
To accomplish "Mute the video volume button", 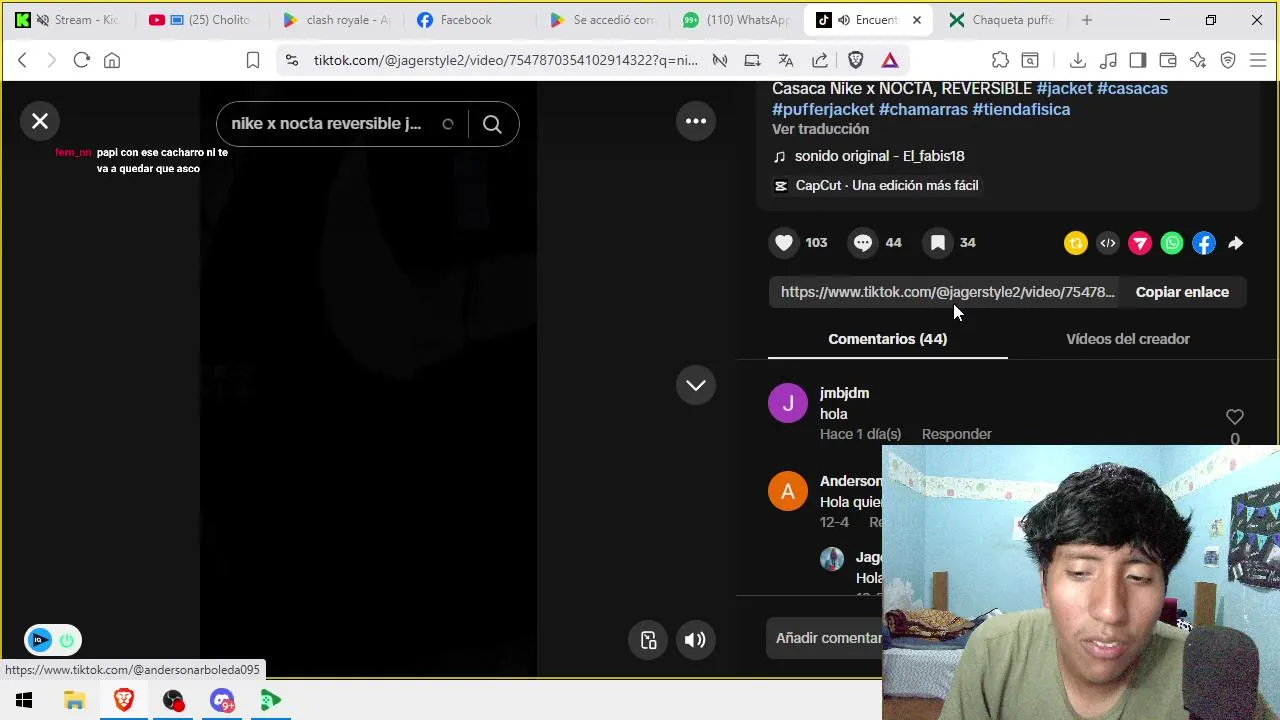I will [x=695, y=640].
